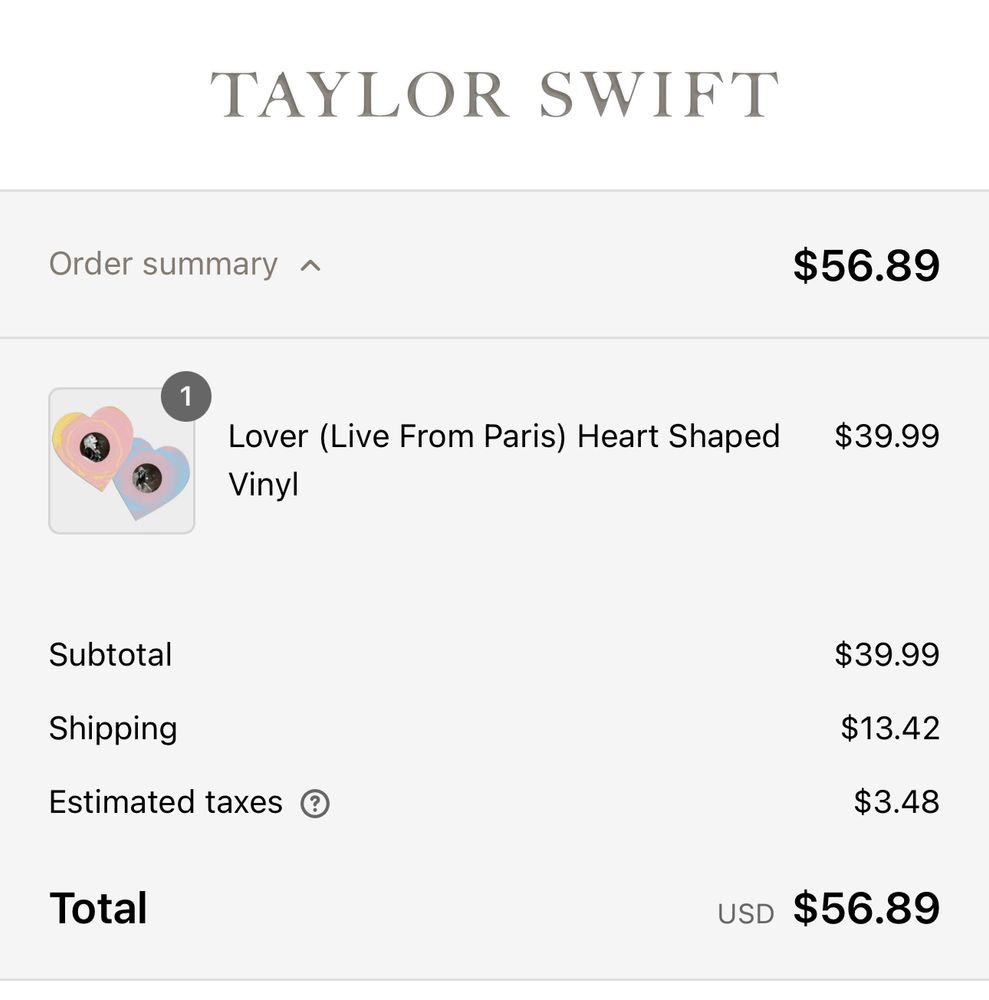Click the final $56.89 amount beside USD
989x1000 pixels.
(866, 908)
